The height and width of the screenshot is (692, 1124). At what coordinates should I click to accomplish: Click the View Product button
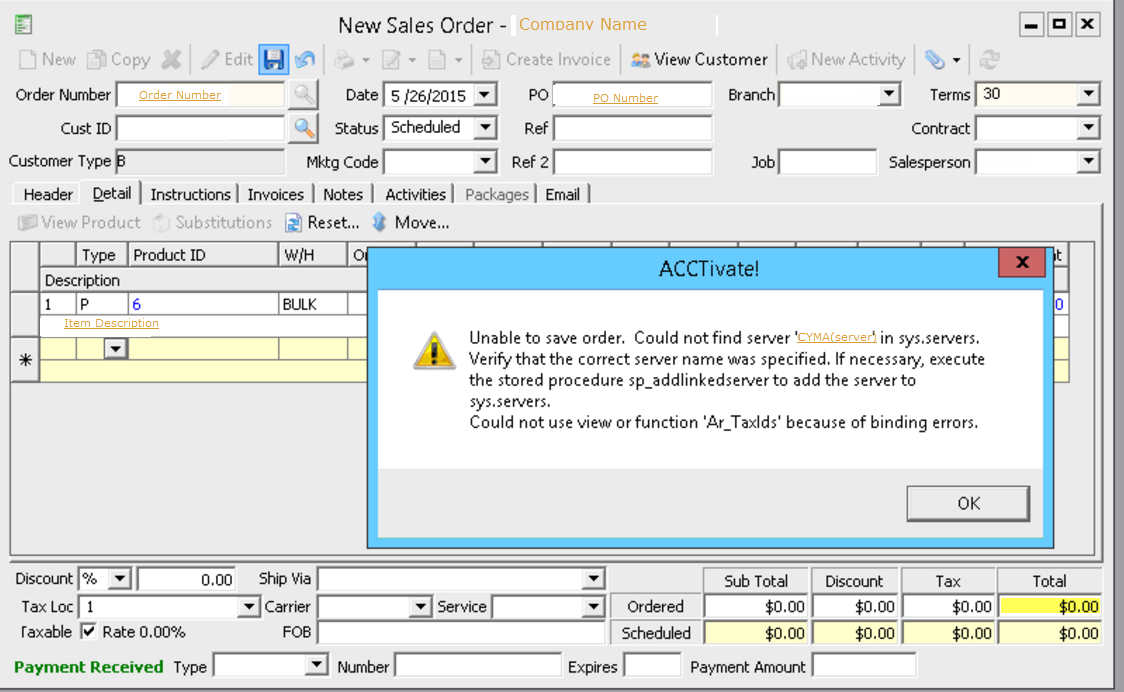click(x=80, y=223)
